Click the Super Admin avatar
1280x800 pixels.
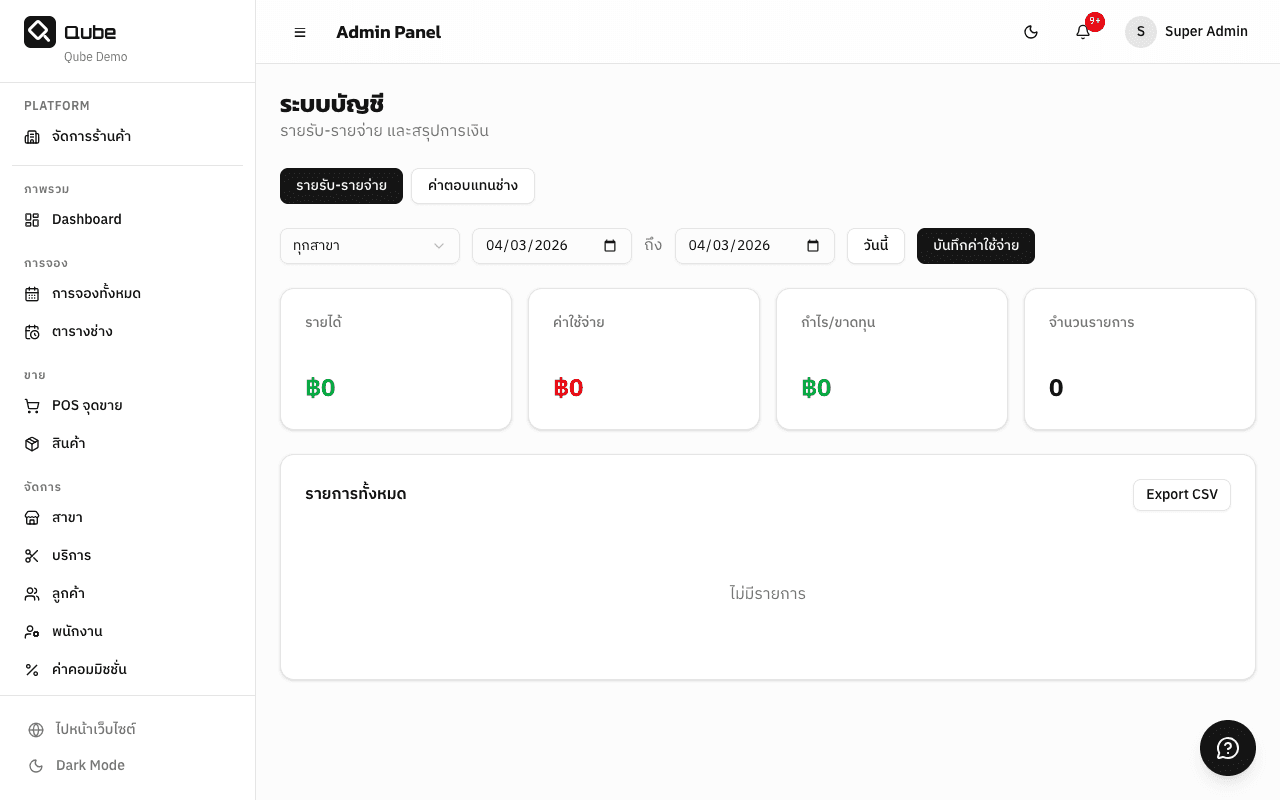point(1141,32)
